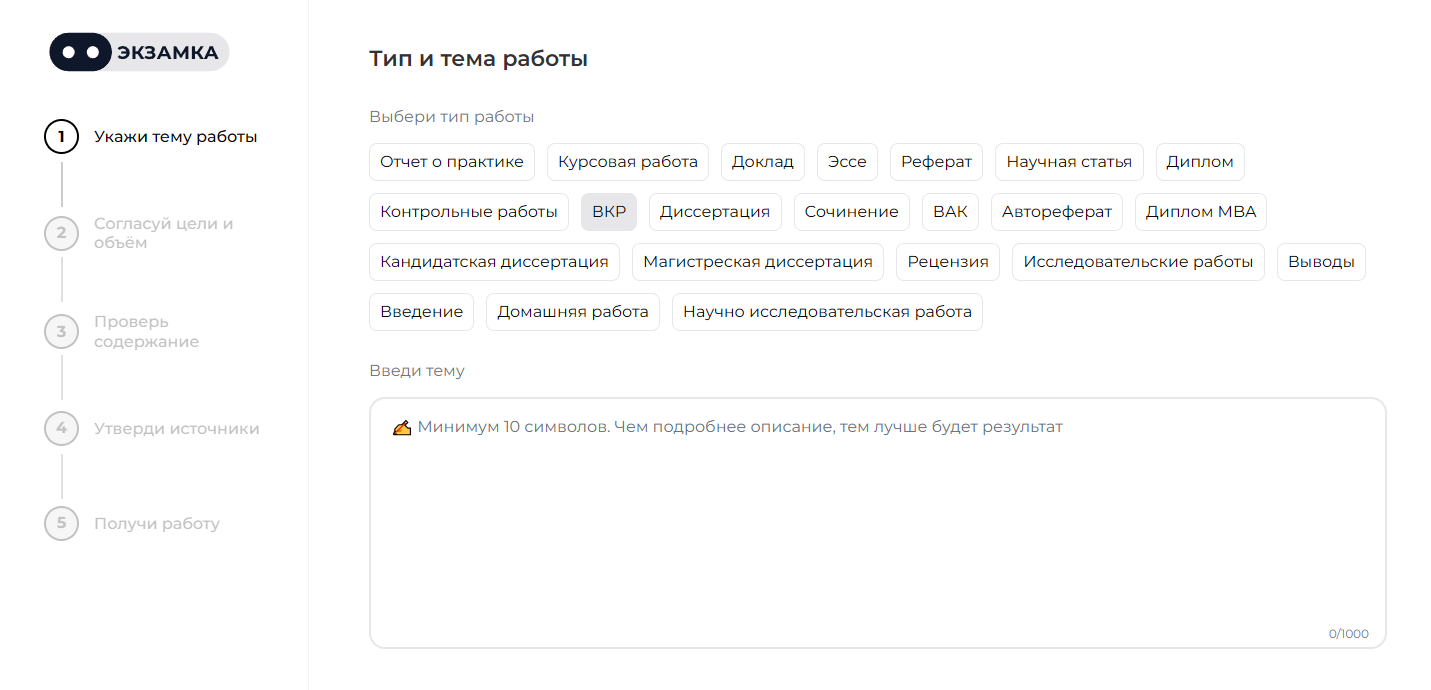Select «Курсовая работа» work type
Viewport: 1431px width, 690px height.
627,161
